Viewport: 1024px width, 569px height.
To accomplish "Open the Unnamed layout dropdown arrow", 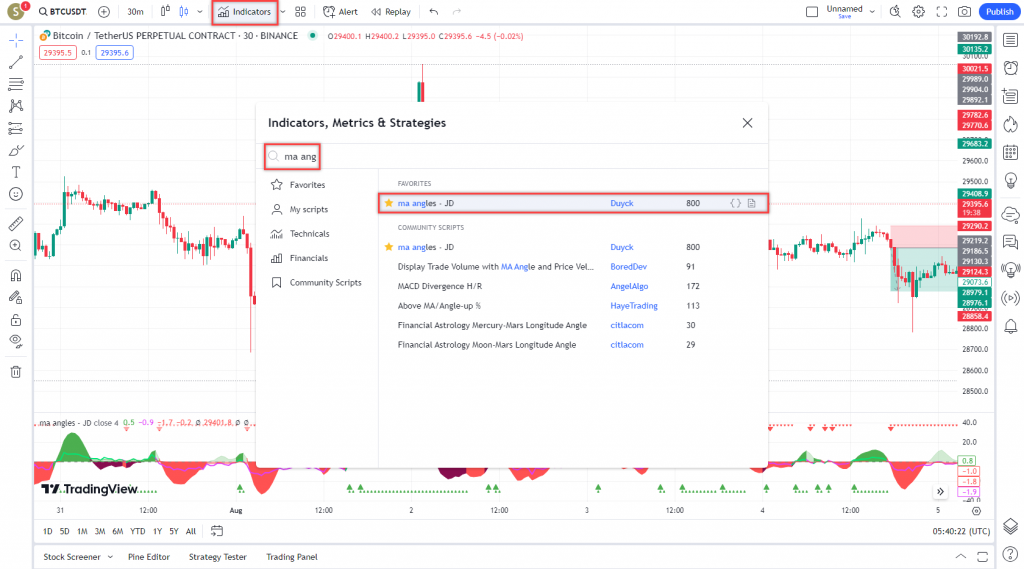I will 872,12.
